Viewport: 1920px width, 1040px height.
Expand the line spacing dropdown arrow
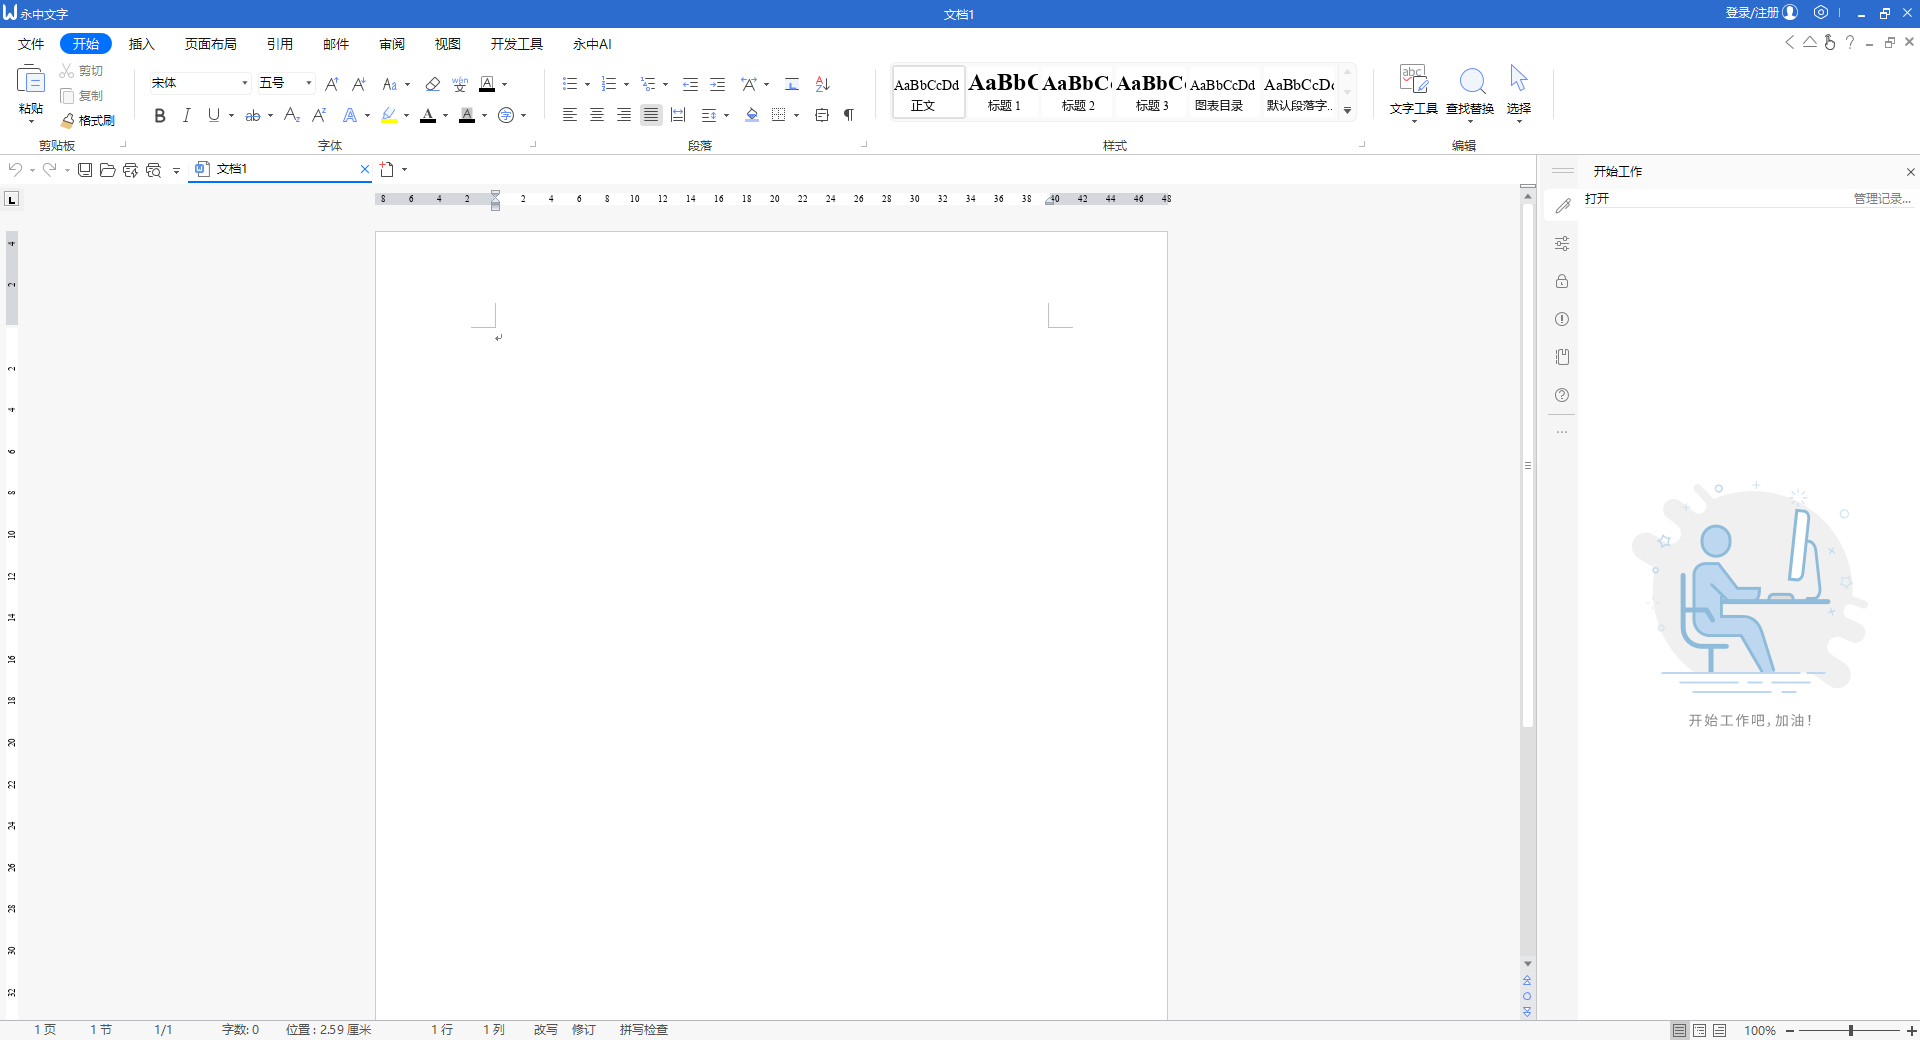pos(726,116)
